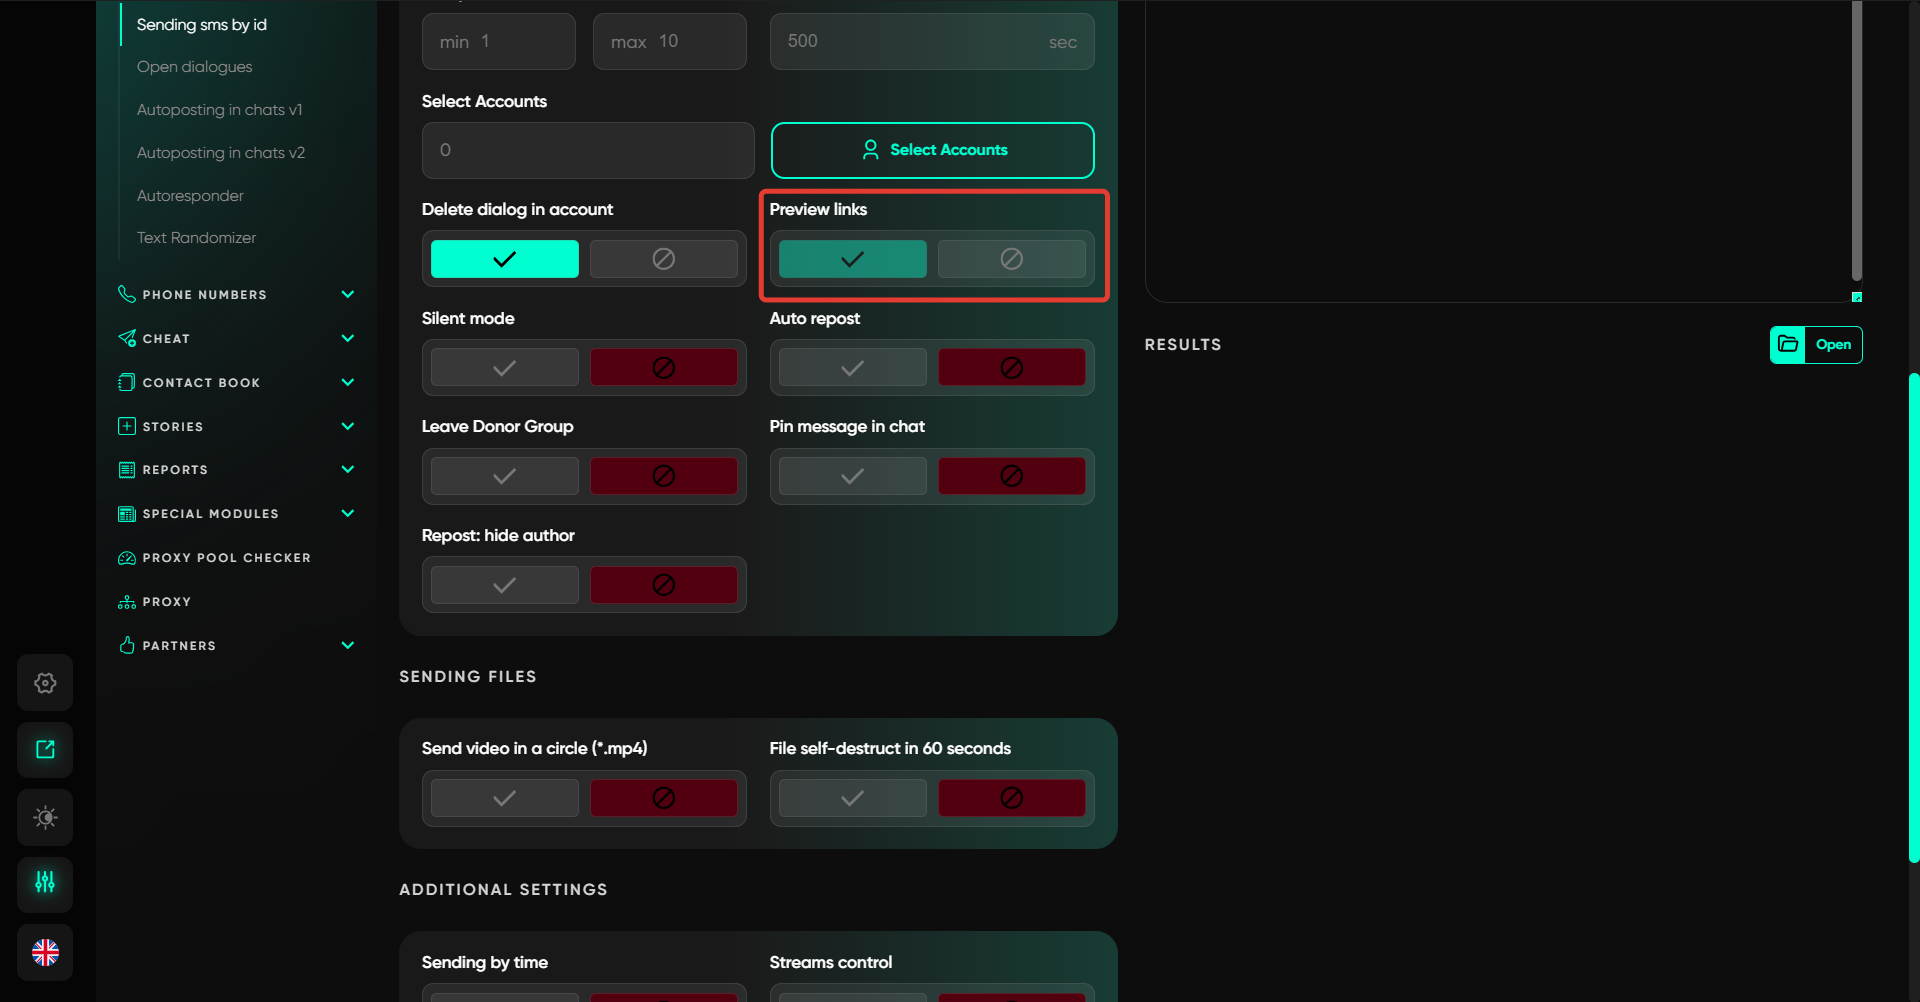Click the Proxy network icon
Screen dimensions: 1920x1002
127,602
